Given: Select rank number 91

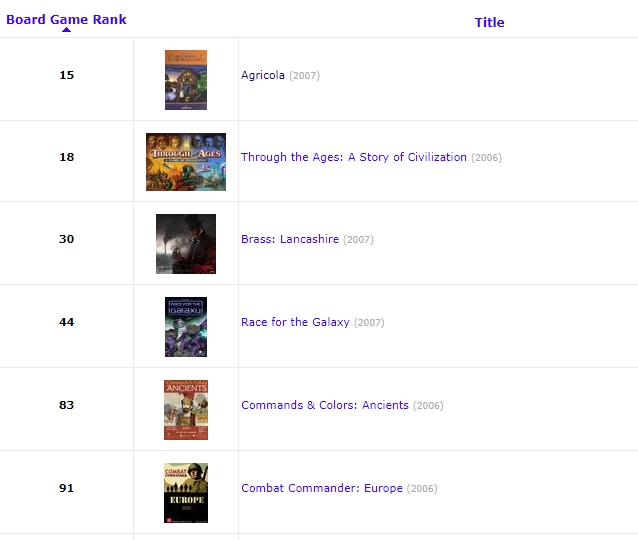Looking at the screenshot, I should tap(67, 488).
